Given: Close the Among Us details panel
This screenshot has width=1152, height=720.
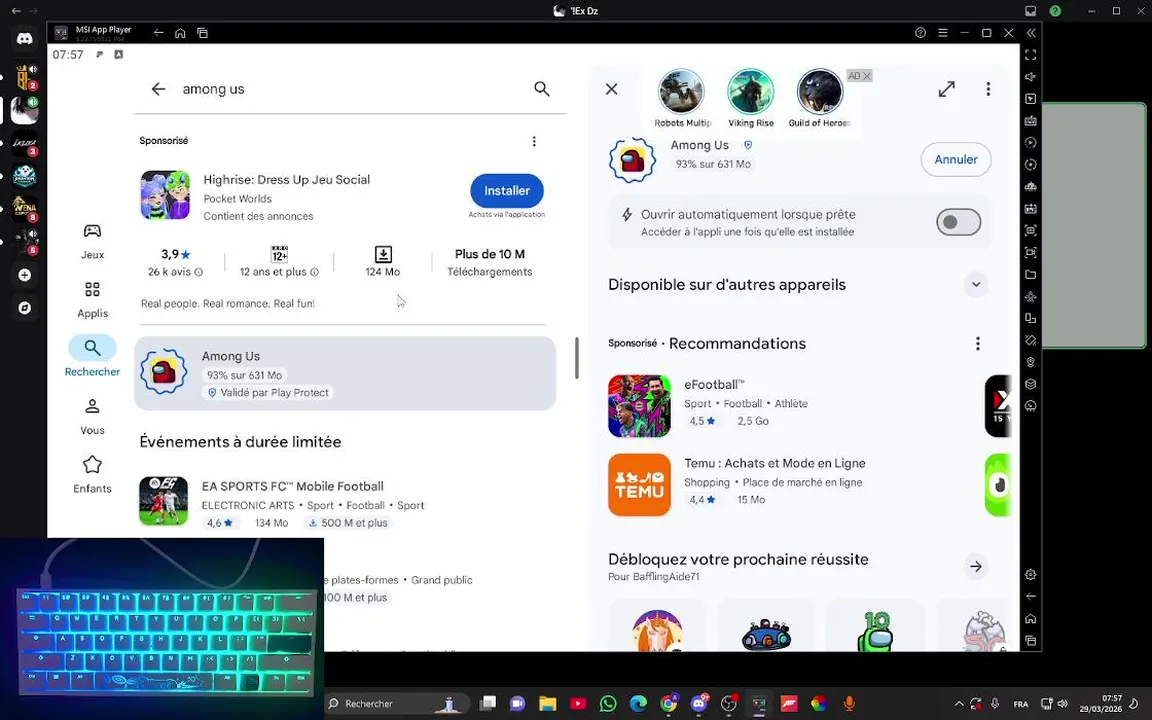Looking at the screenshot, I should point(611,89).
